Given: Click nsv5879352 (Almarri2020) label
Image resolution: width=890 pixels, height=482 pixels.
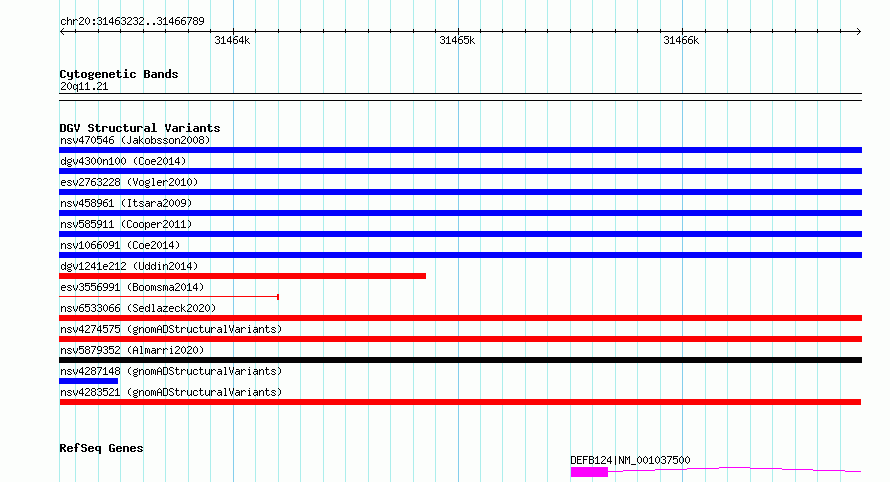Looking at the screenshot, I should (x=132, y=350).
